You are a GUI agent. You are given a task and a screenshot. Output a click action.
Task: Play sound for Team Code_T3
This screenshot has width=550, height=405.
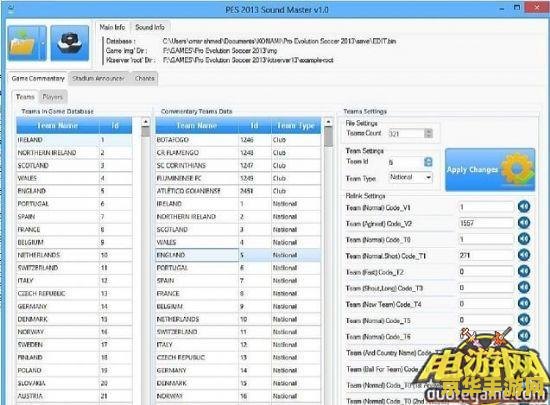click(x=524, y=287)
